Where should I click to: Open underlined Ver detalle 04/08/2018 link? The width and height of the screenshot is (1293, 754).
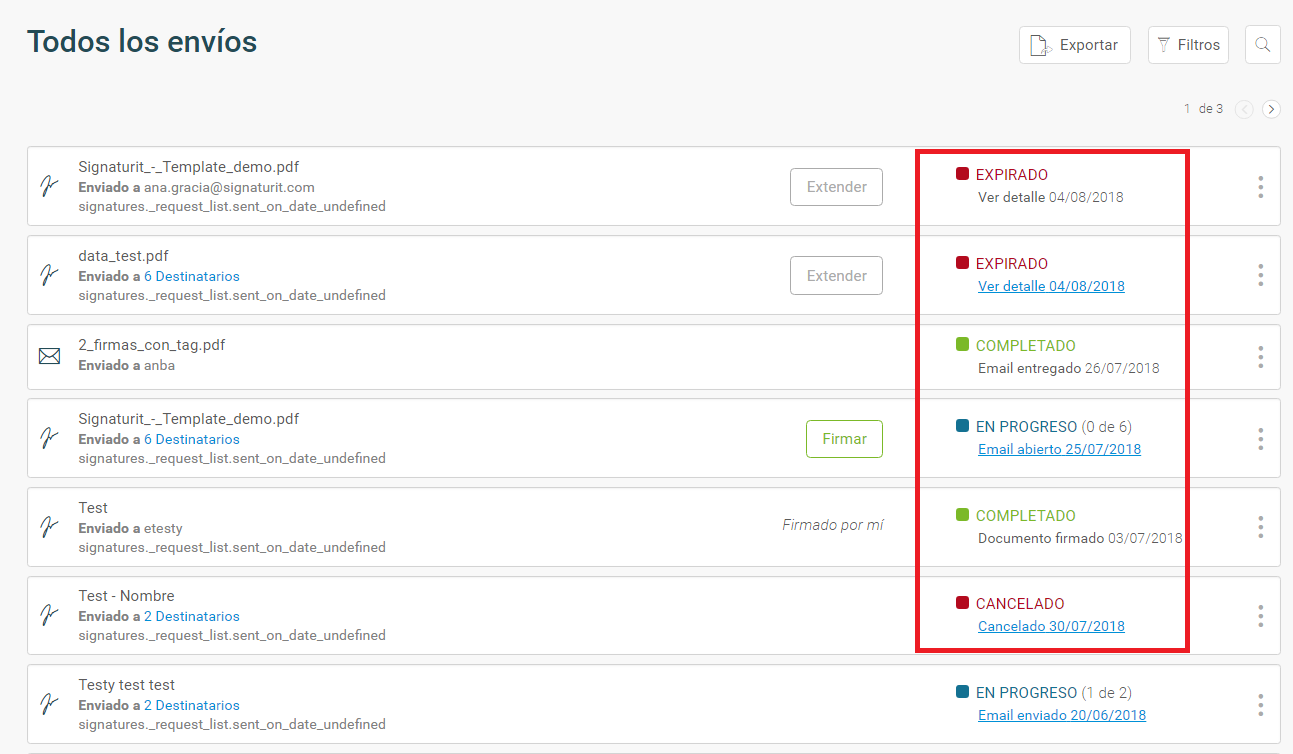(1051, 286)
